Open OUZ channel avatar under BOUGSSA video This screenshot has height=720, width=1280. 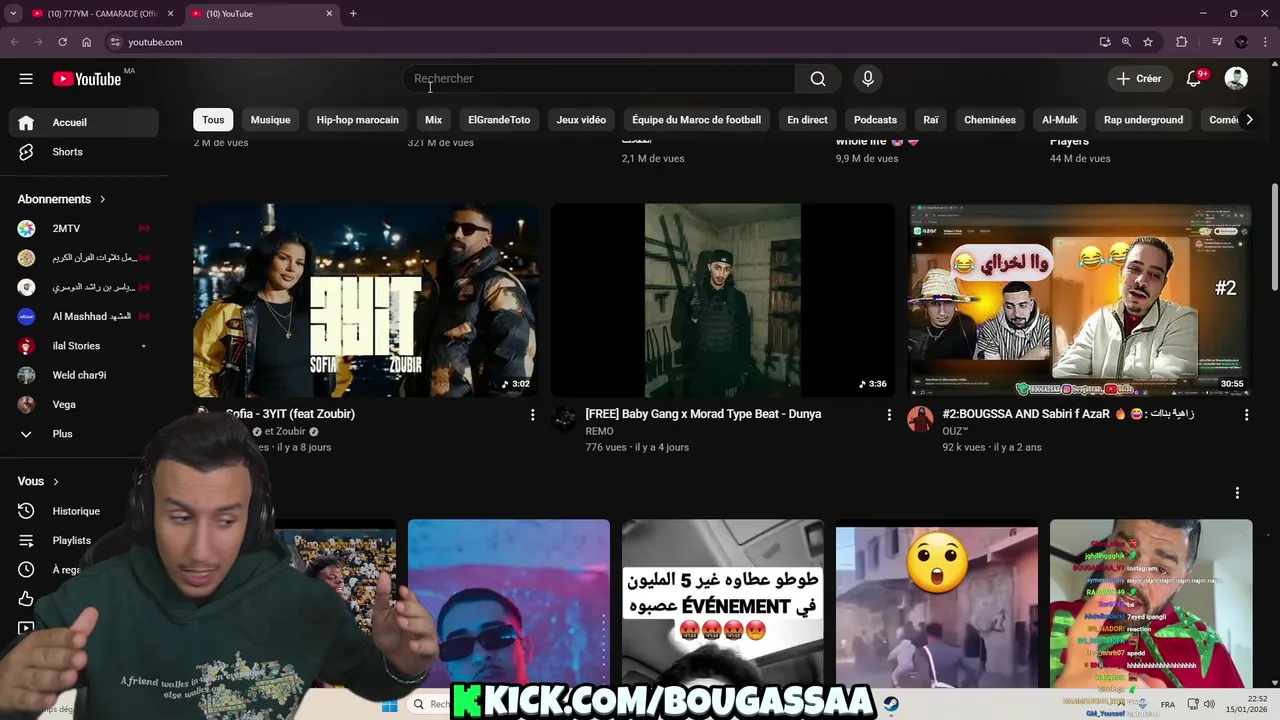(x=920, y=419)
